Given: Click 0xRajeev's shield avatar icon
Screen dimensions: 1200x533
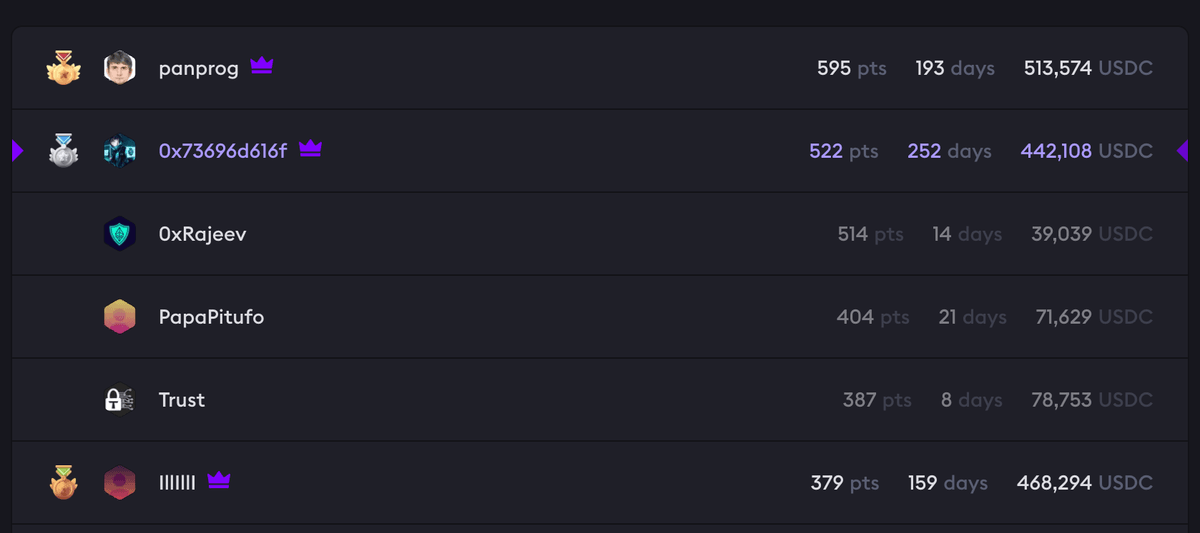Looking at the screenshot, I should pos(119,234).
